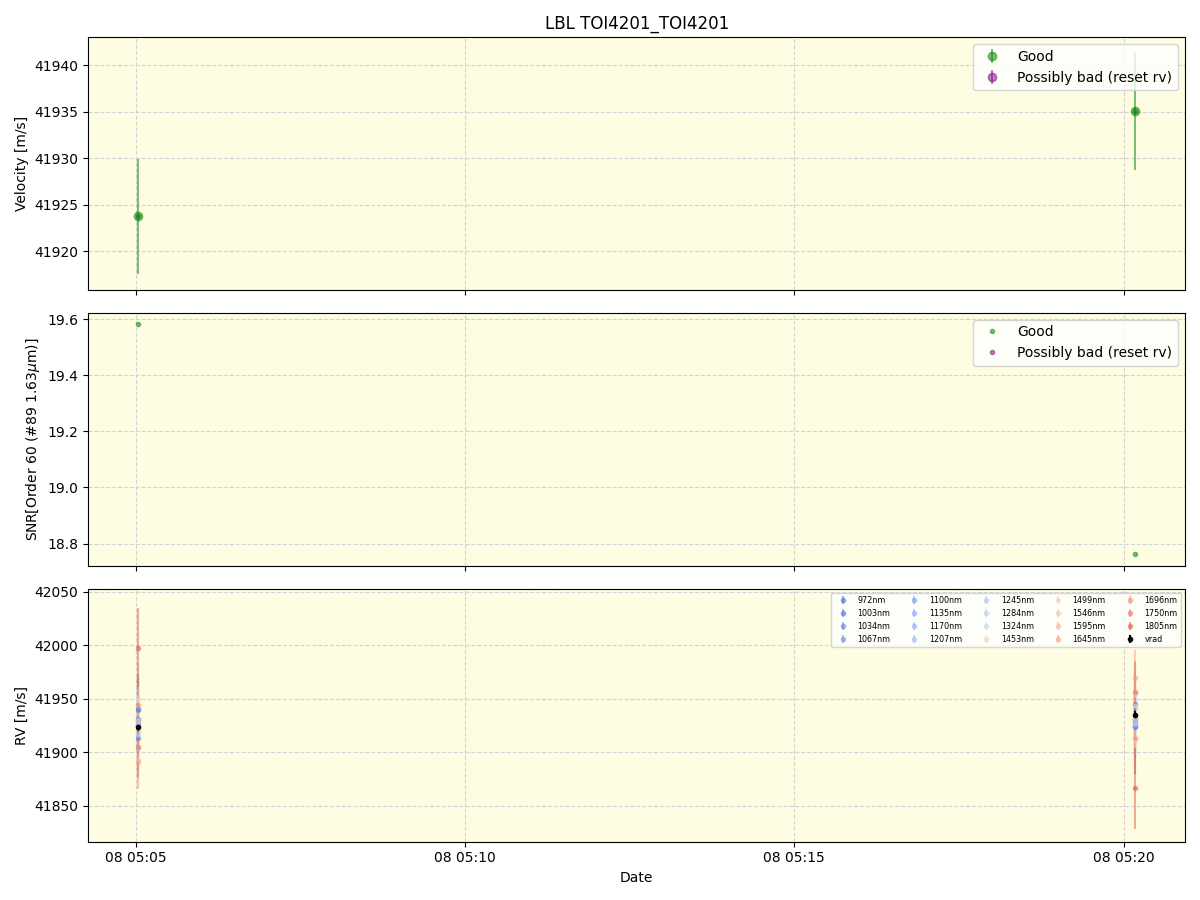Image resolution: width=1200 pixels, height=900 pixels.
Task: Click the green Good marker in SNR legend
Action: (x=992, y=332)
